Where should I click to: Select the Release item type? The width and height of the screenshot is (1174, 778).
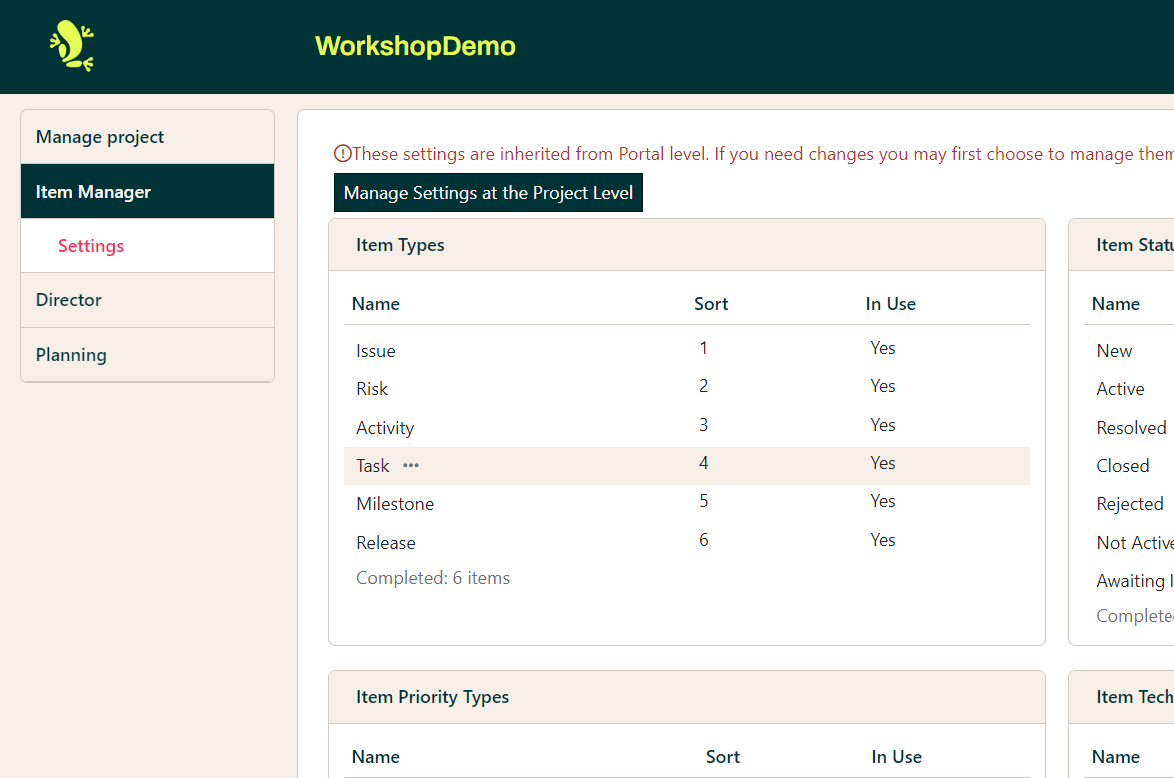[x=386, y=543]
